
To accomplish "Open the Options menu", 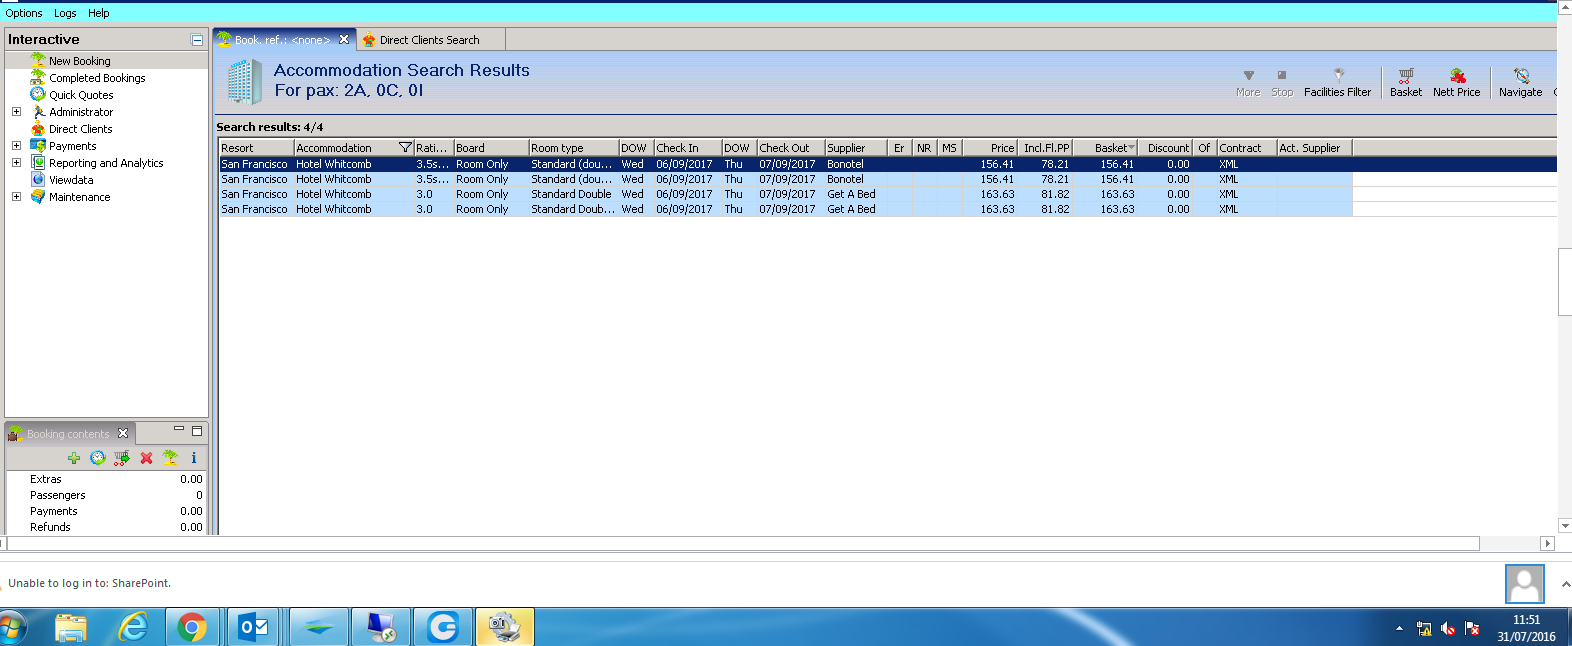I will [x=24, y=13].
